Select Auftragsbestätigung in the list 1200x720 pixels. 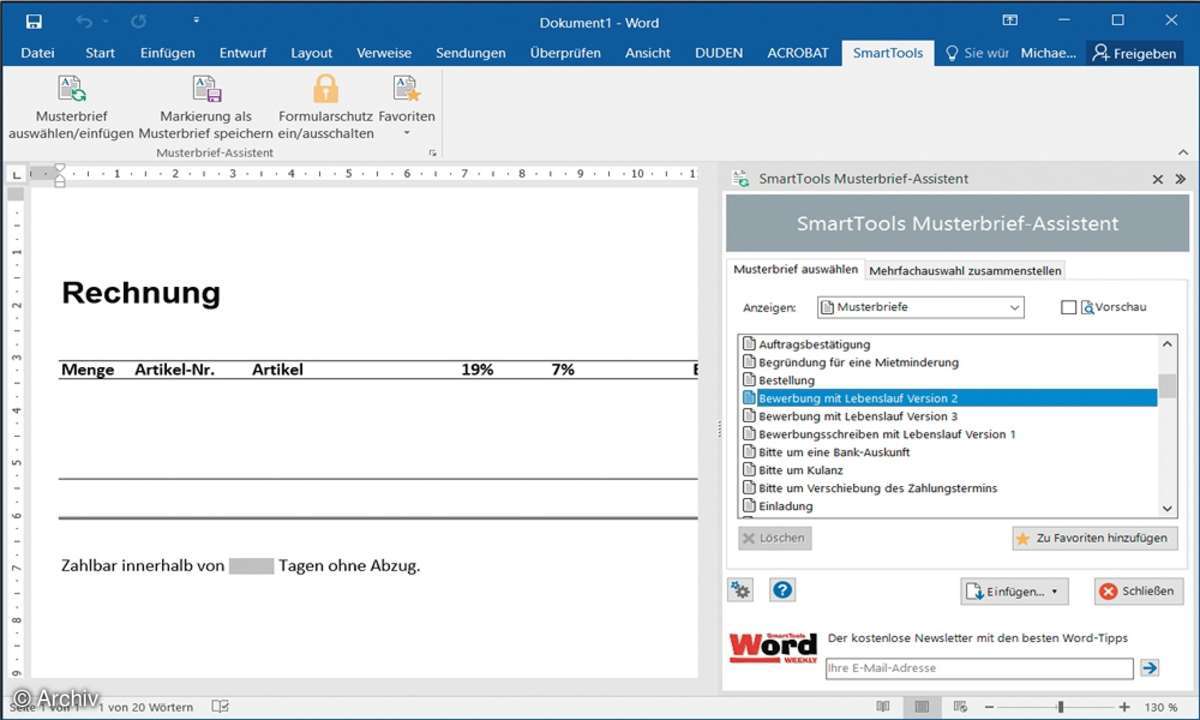(814, 344)
